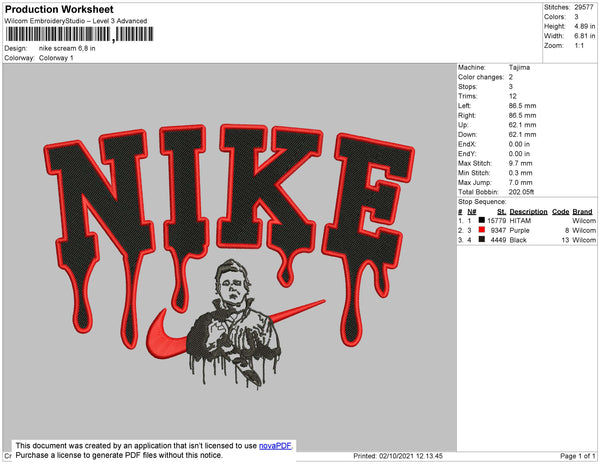Click 'Colorway 1' value
The image size is (600, 464).
point(56,58)
